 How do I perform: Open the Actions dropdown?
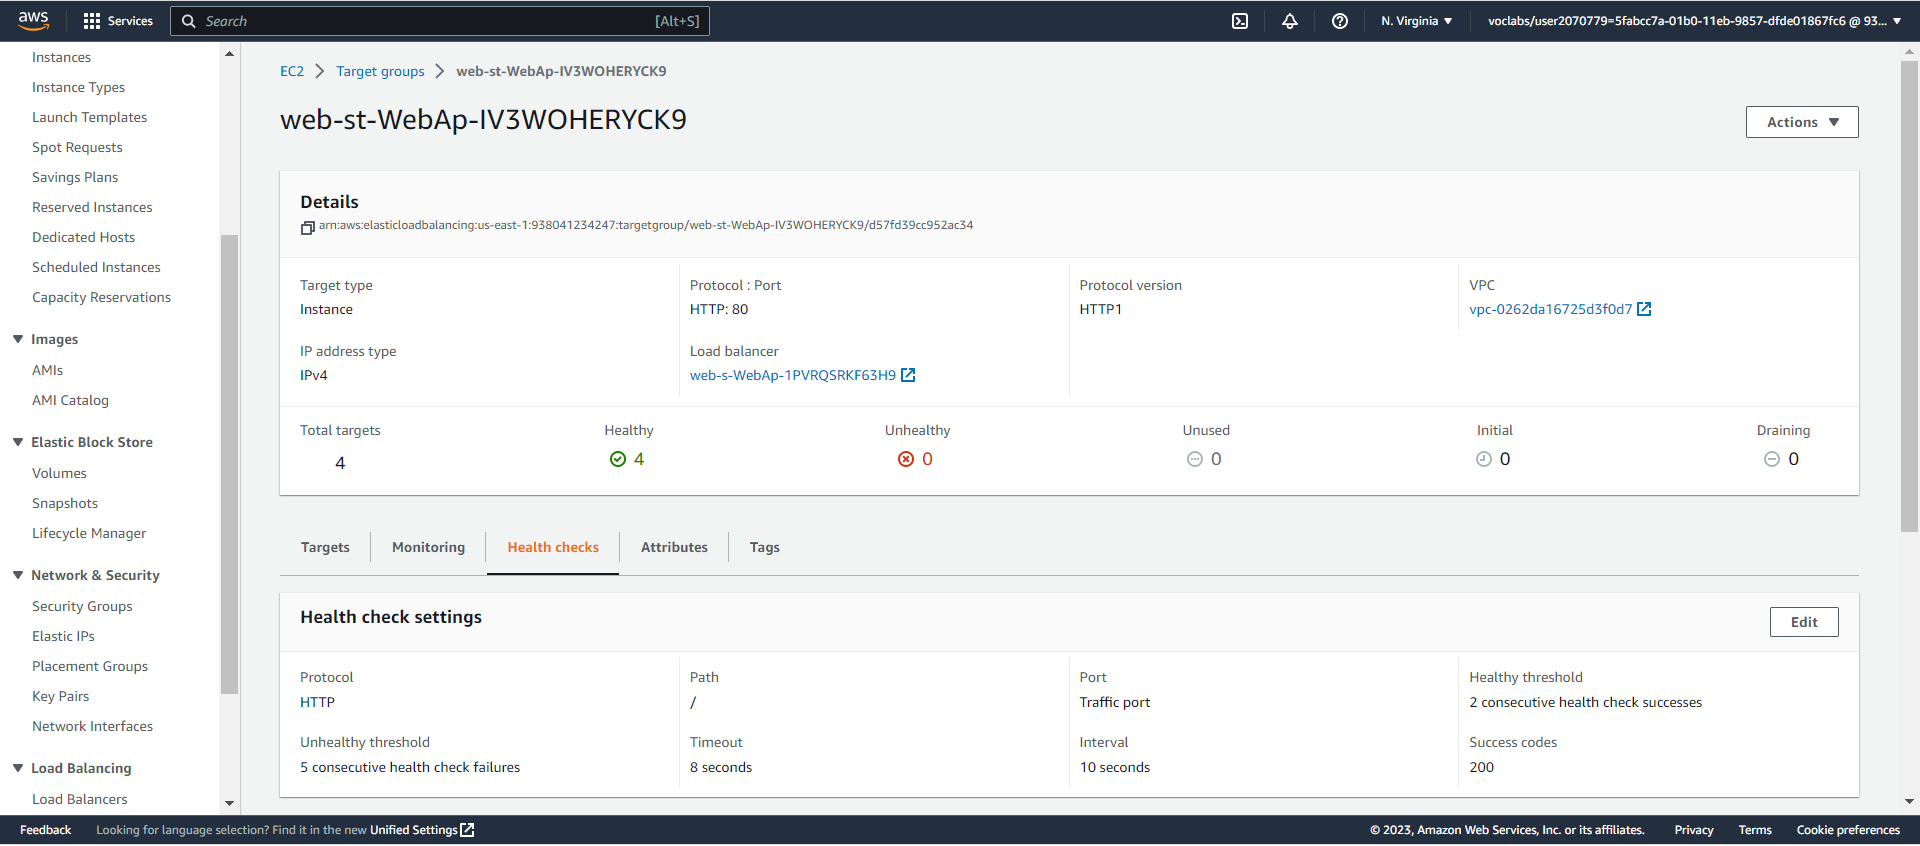tap(1802, 122)
